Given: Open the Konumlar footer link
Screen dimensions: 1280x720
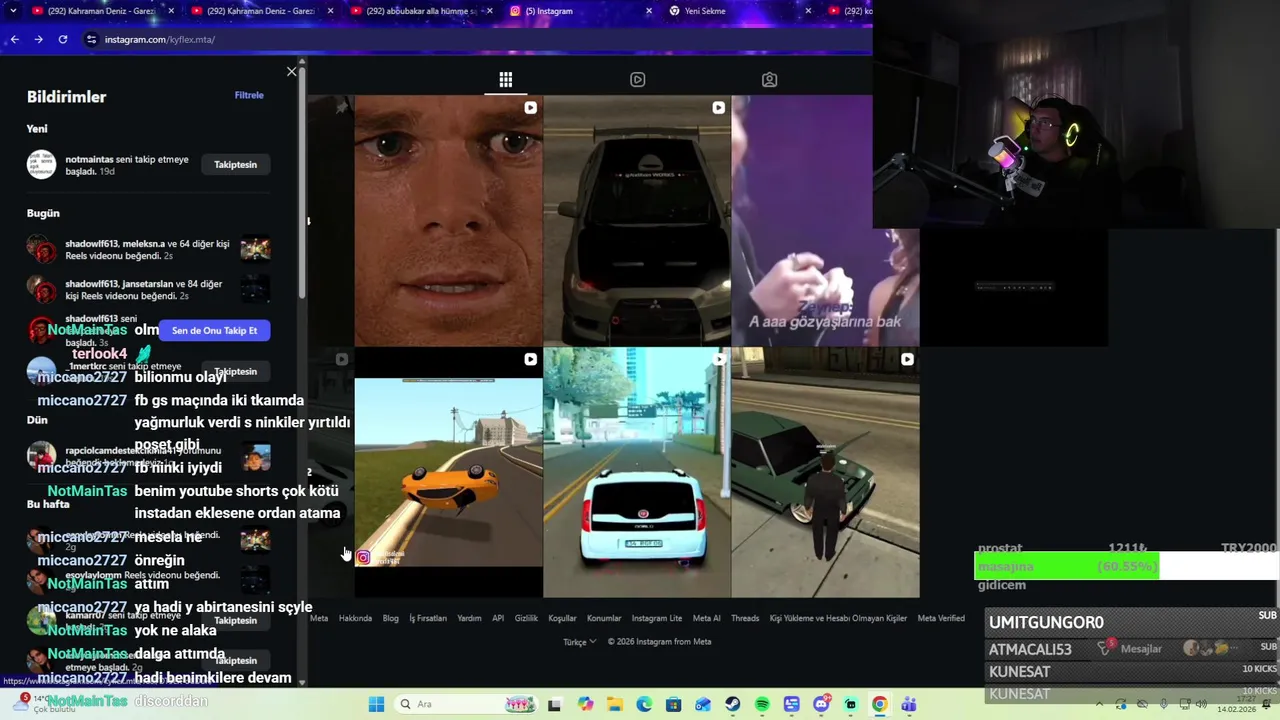Looking at the screenshot, I should 604,618.
